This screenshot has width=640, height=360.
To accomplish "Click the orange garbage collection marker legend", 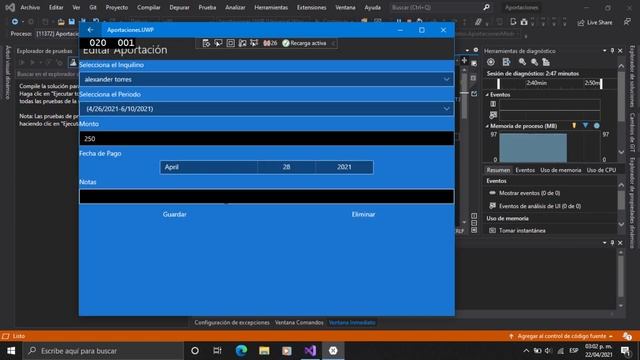I will click(574, 126).
